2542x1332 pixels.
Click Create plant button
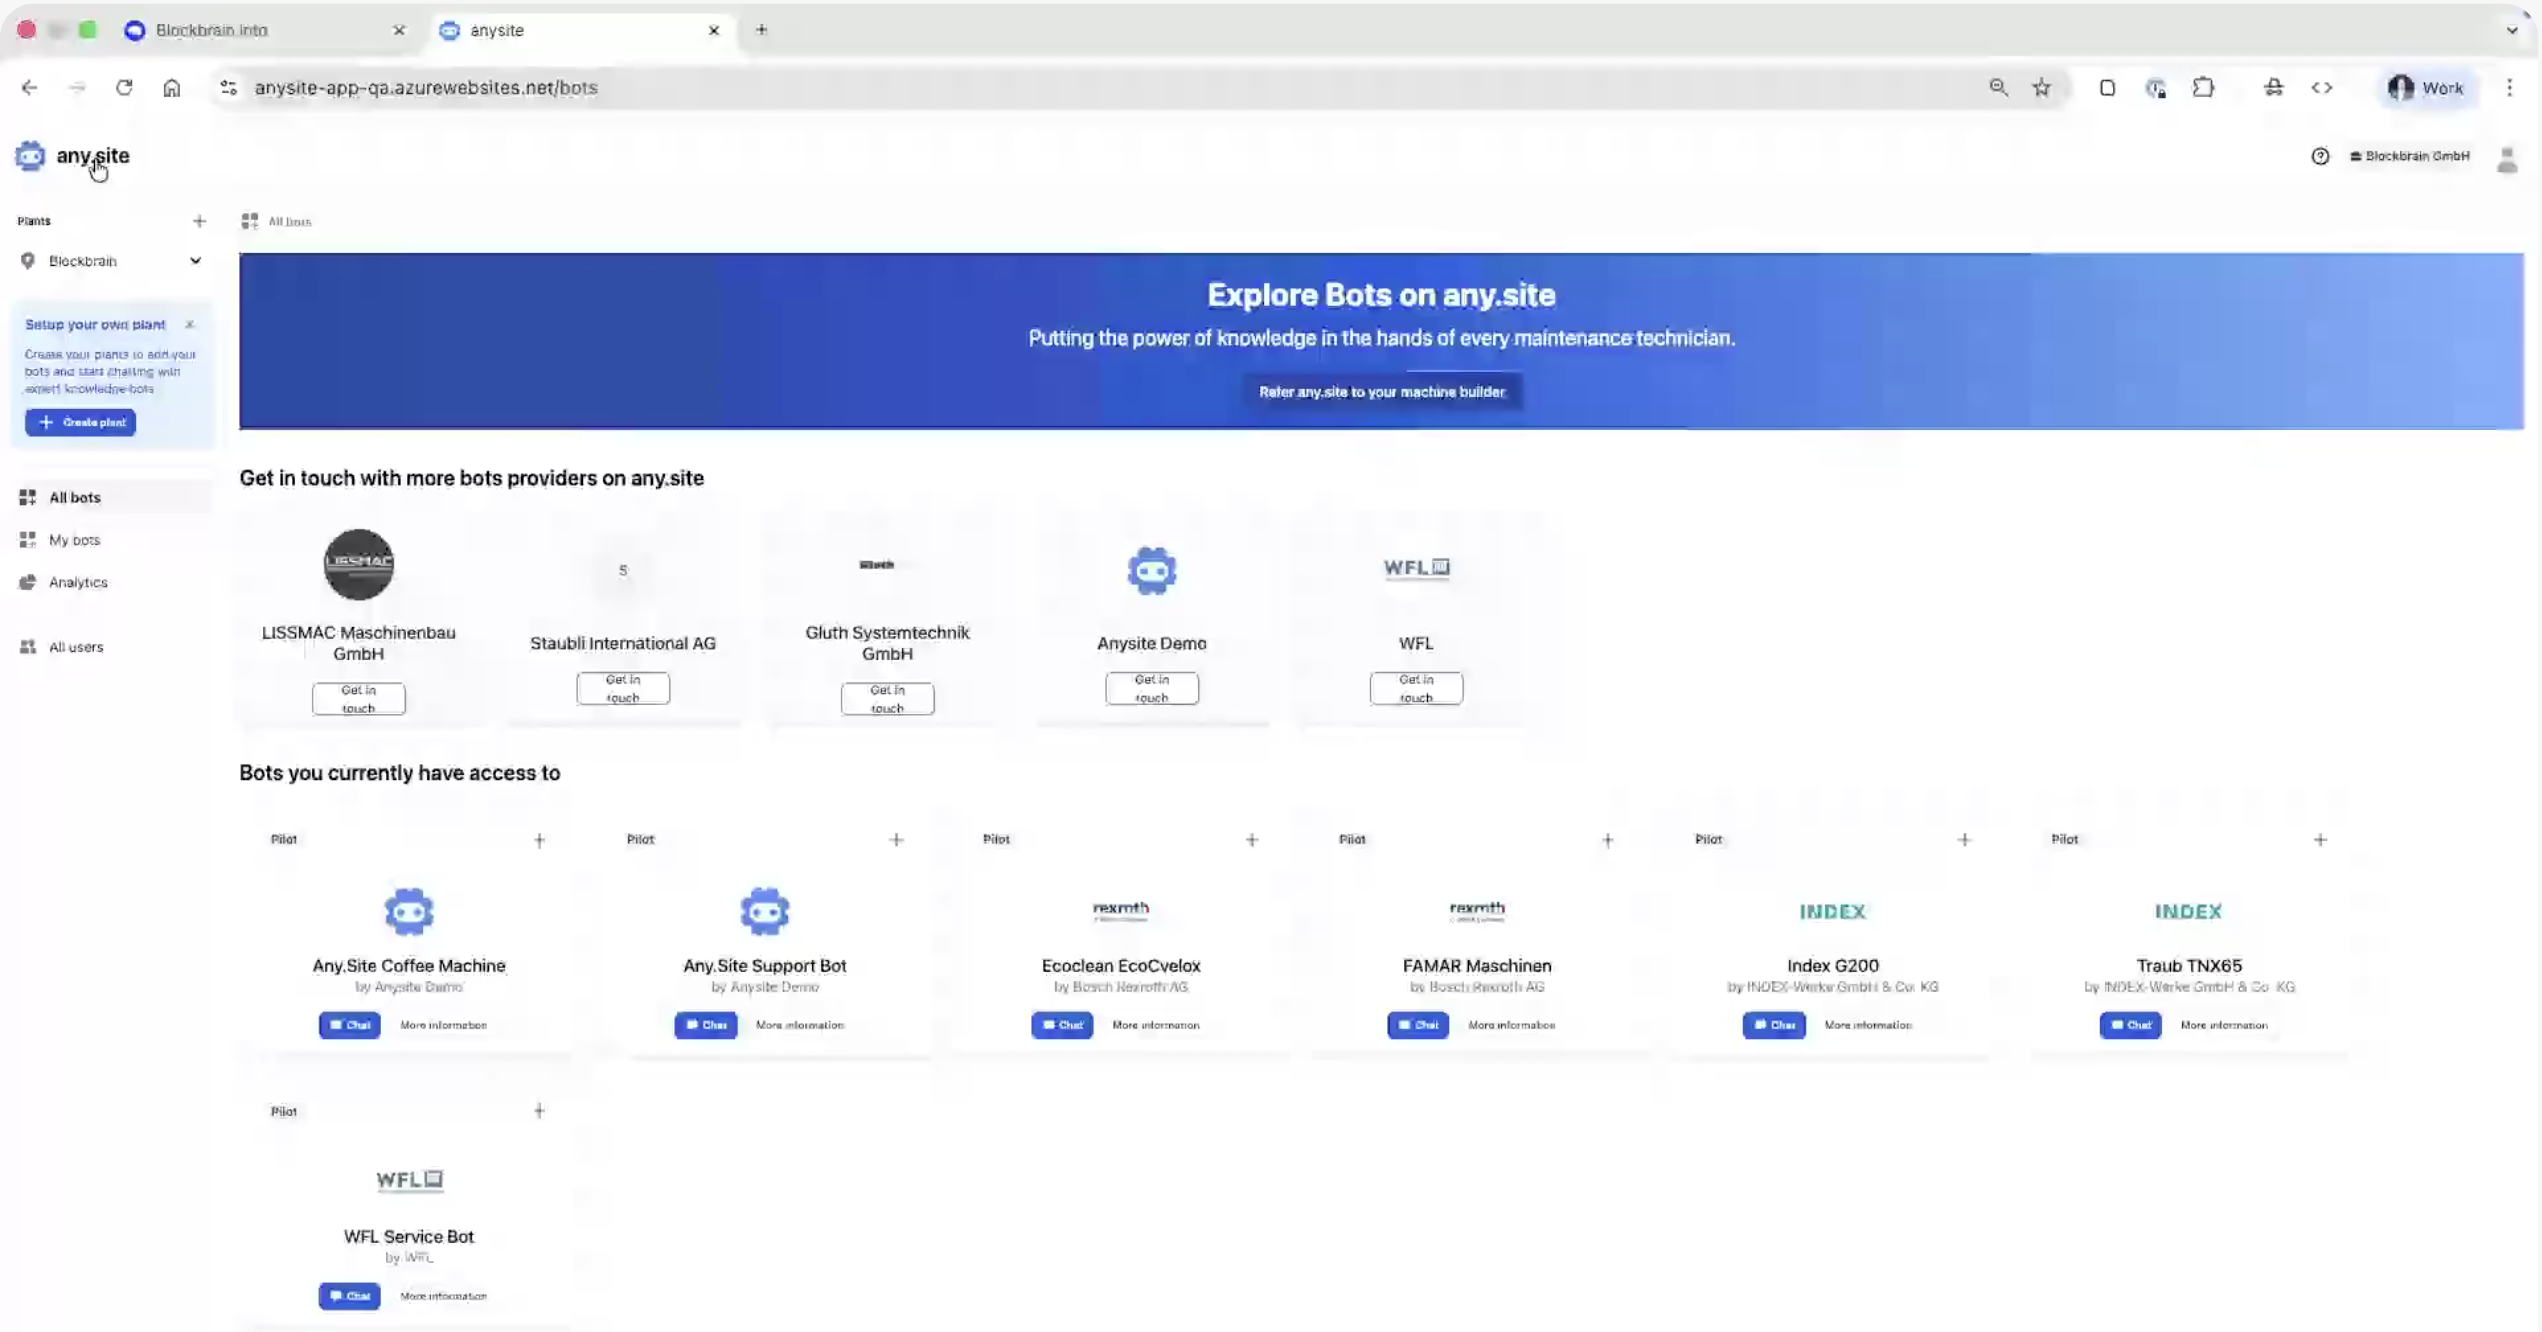80,422
